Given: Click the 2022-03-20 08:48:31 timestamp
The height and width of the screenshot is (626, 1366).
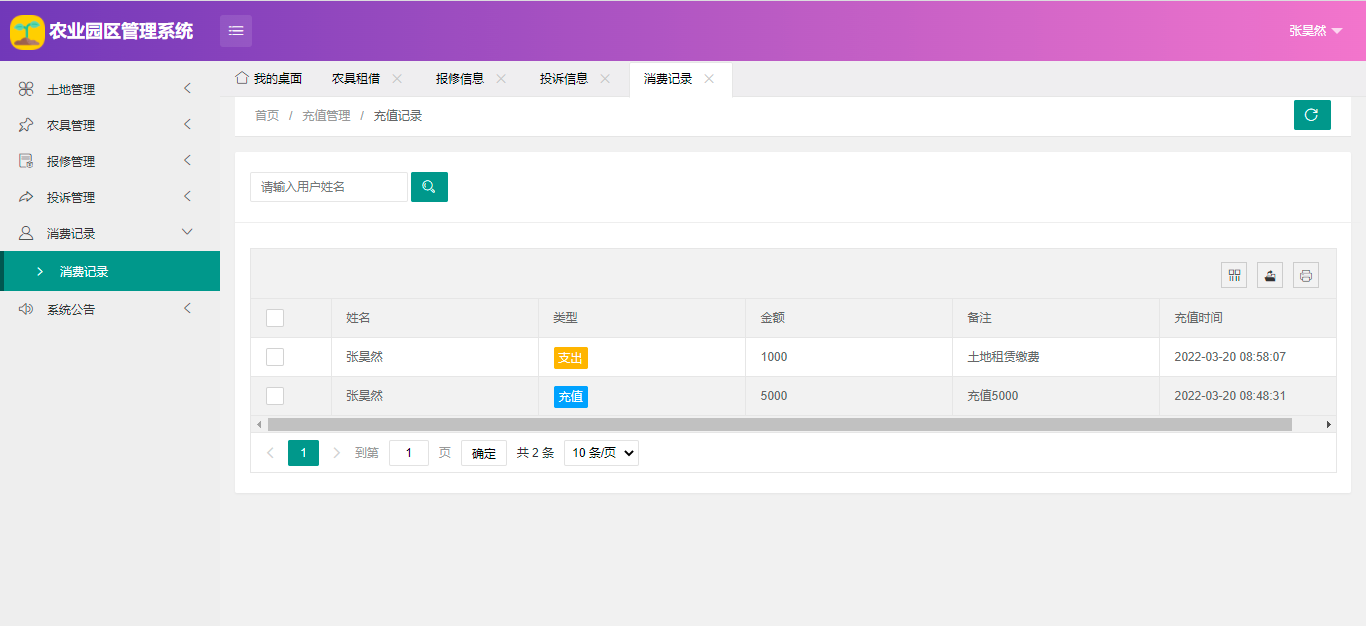Looking at the screenshot, I should pyautogui.click(x=1230, y=396).
